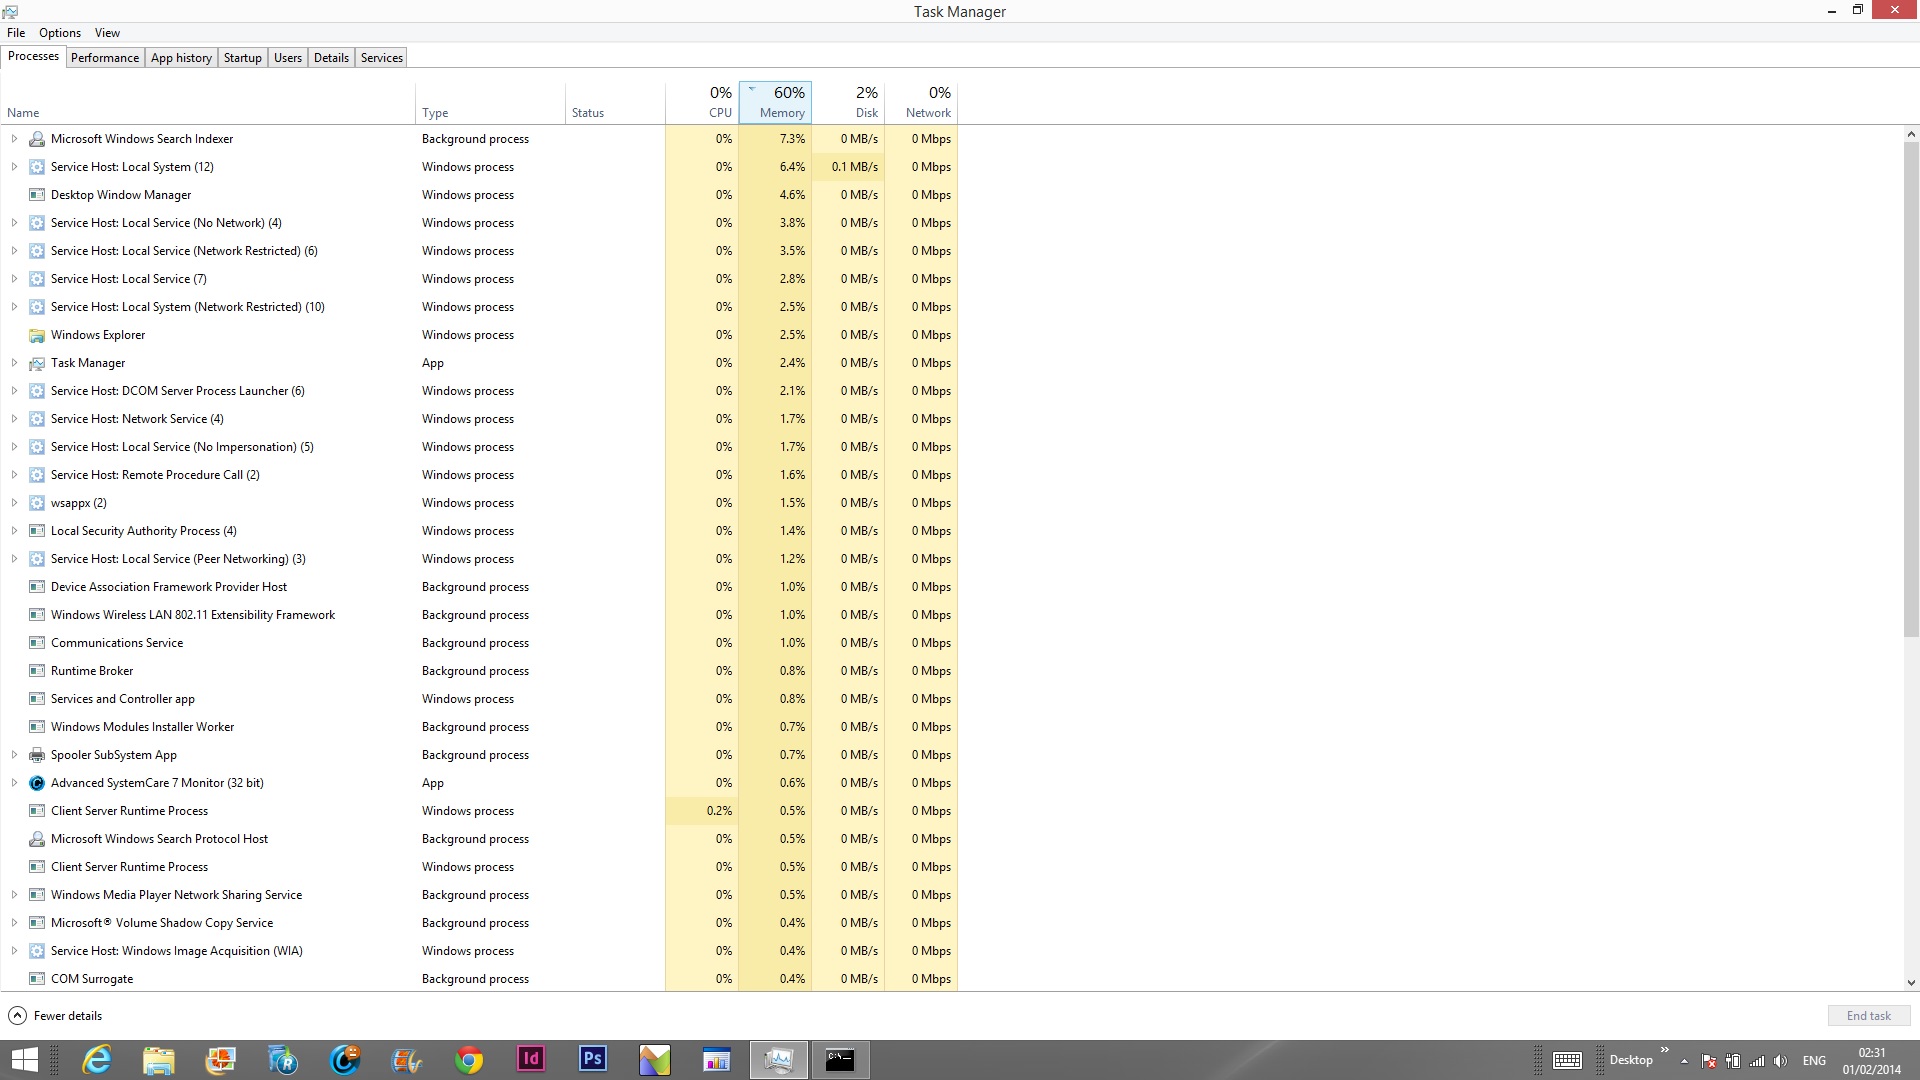Click the Windows Explorer process icon
Screen dimensions: 1920x1080
(x=37, y=335)
